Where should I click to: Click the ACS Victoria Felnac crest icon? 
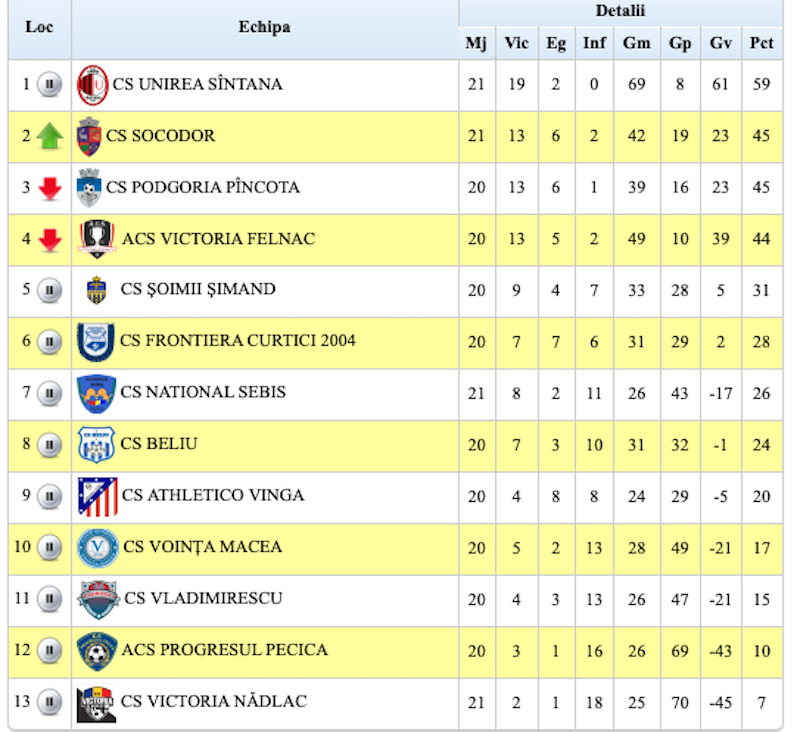pyautogui.click(x=97, y=240)
